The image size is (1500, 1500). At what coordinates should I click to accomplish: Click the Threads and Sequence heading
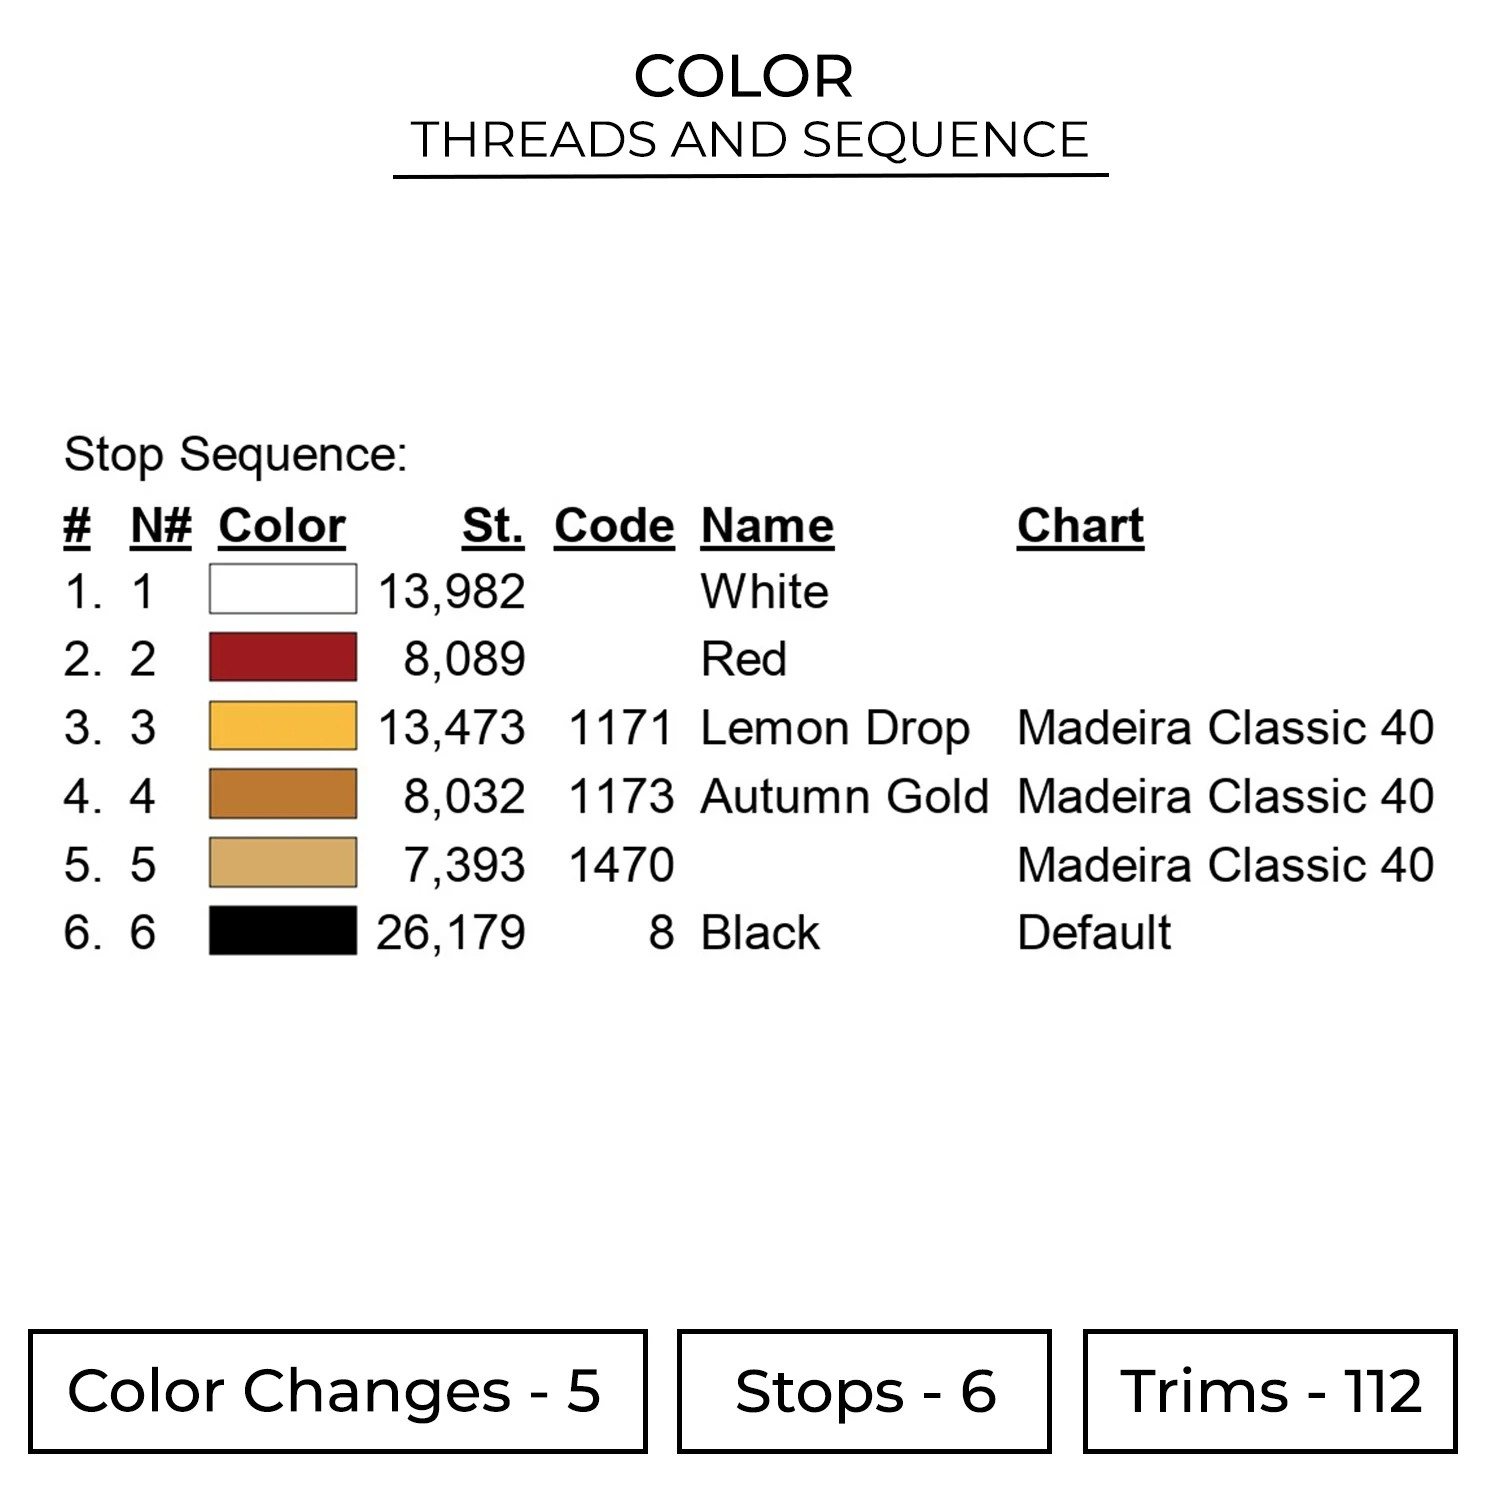tap(750, 140)
